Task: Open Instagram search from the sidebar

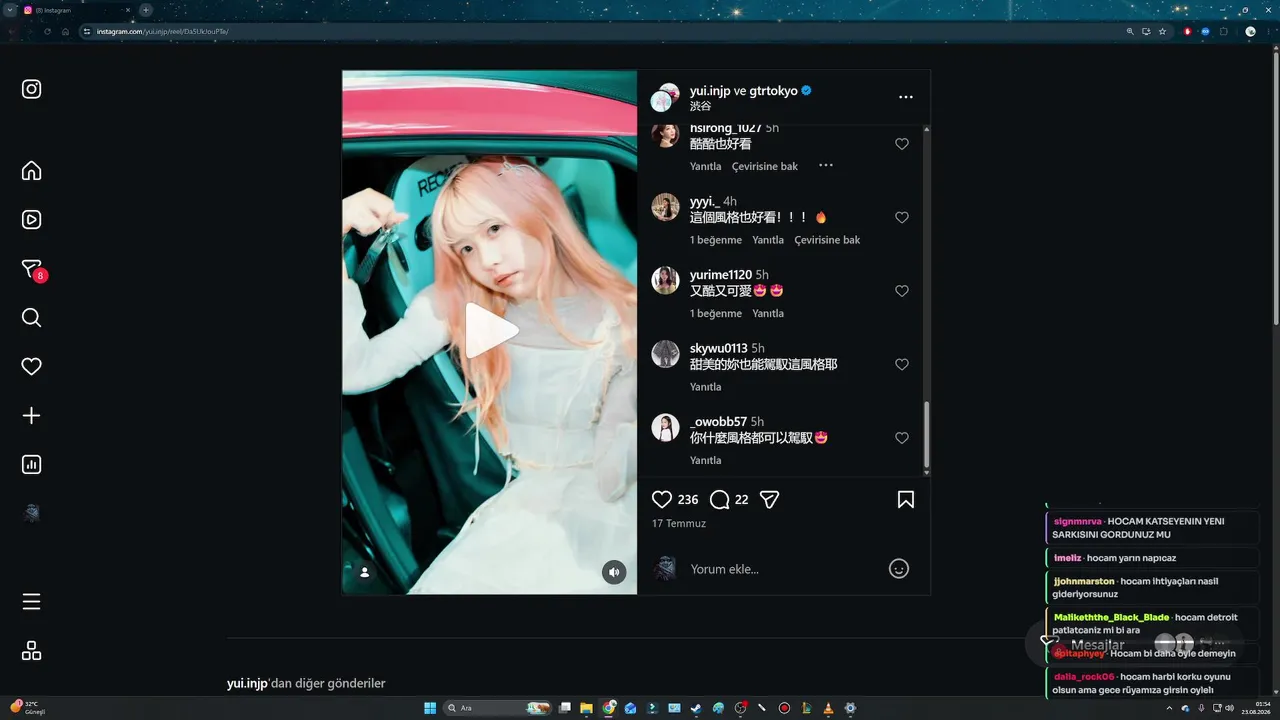Action: 32,317
